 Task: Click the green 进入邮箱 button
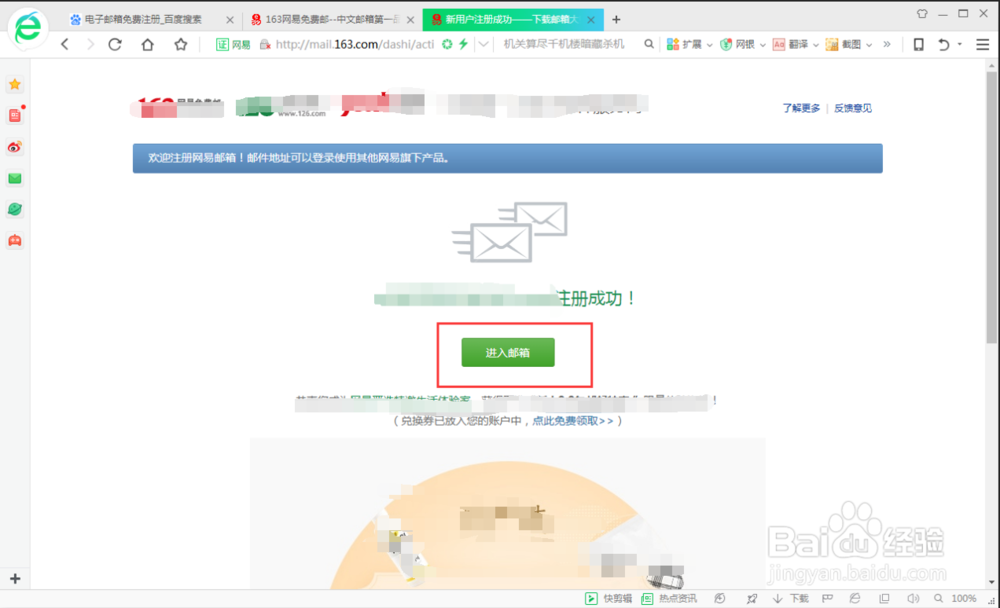click(508, 352)
